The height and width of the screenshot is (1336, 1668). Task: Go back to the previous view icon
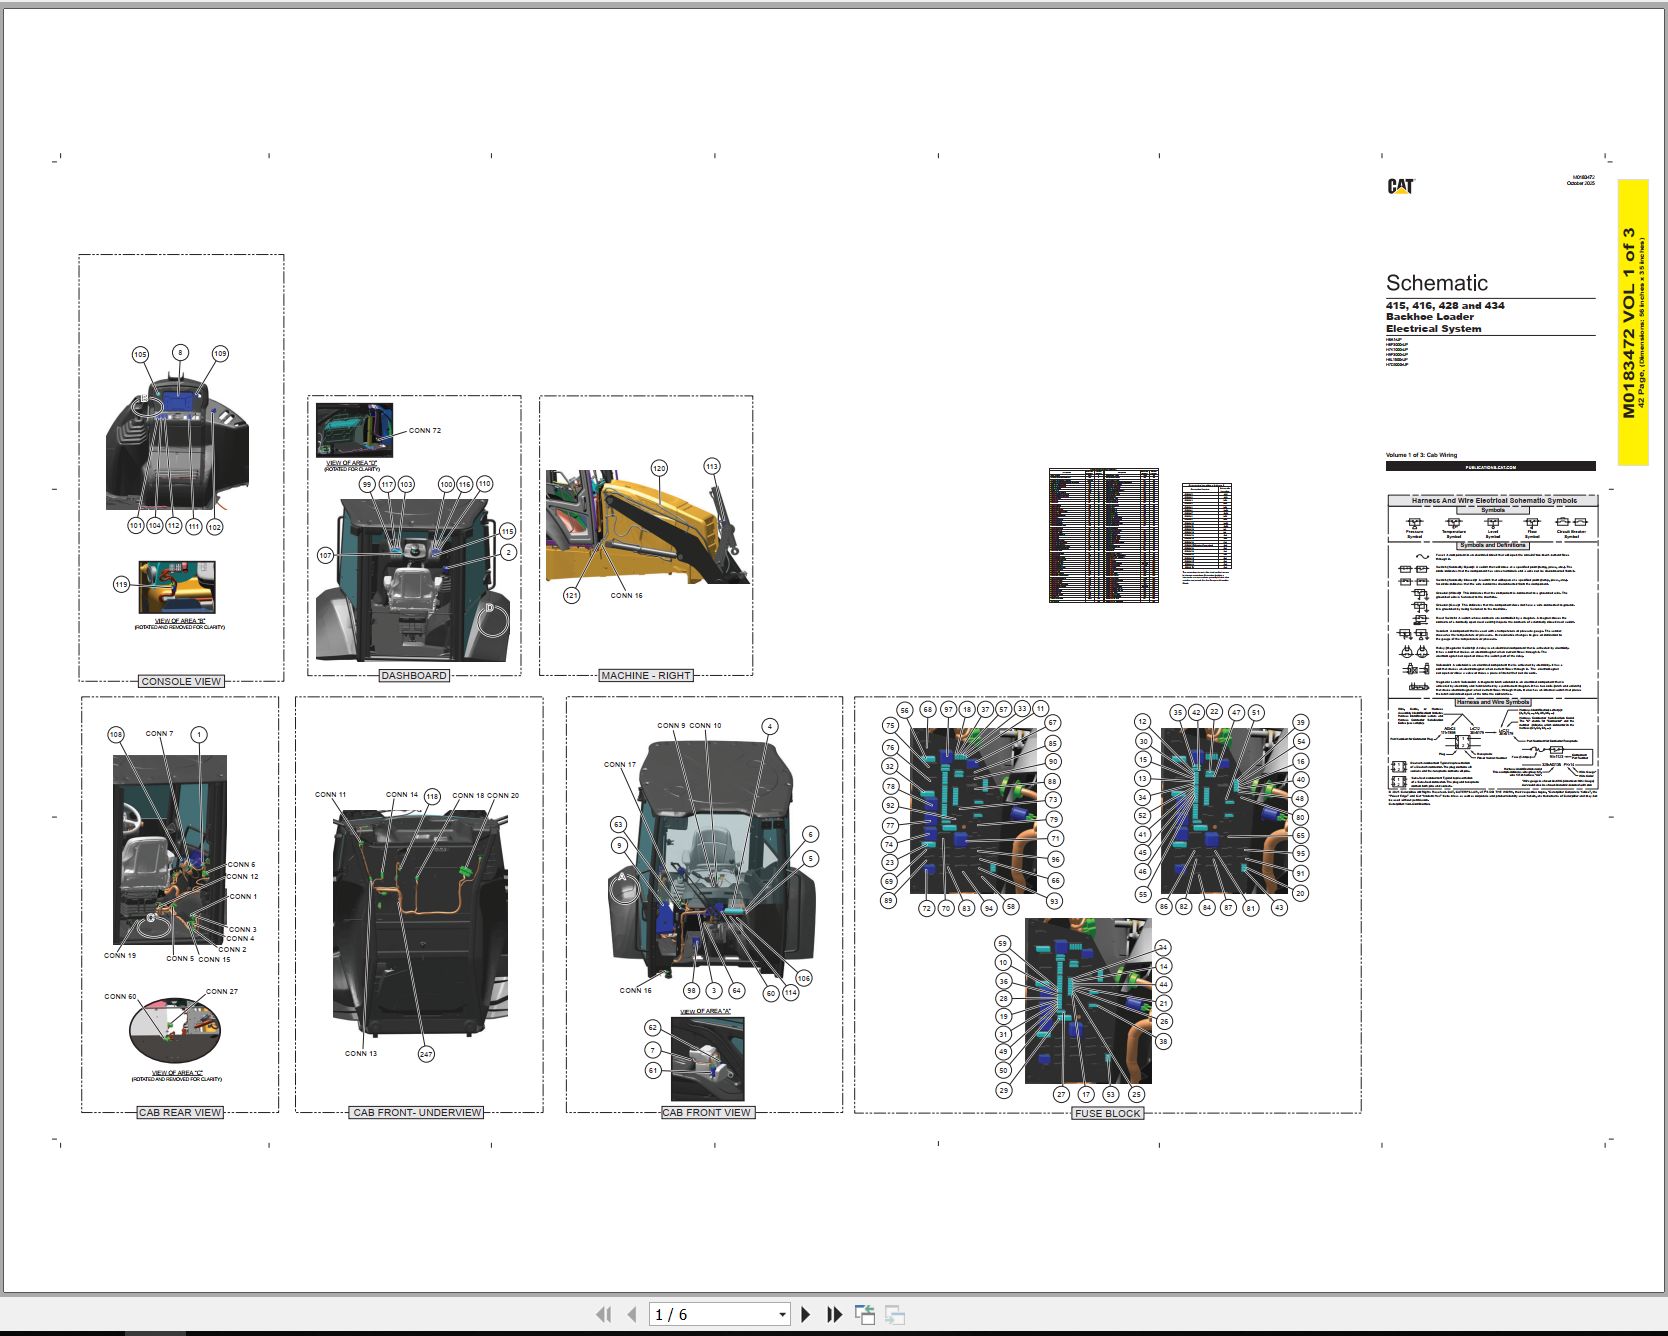pyautogui.click(x=865, y=1315)
